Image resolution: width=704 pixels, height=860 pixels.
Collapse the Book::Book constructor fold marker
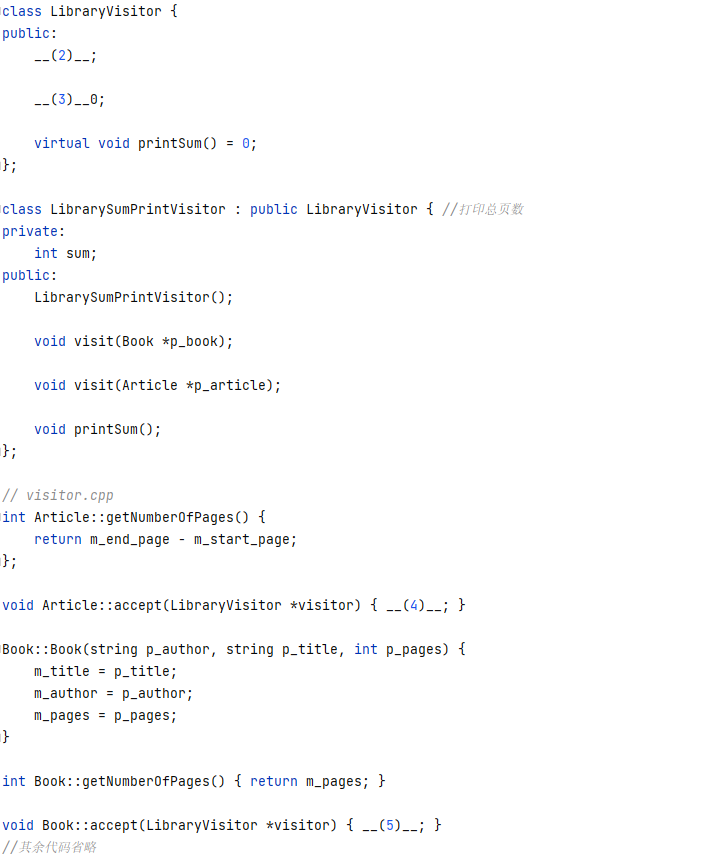tap(2, 649)
